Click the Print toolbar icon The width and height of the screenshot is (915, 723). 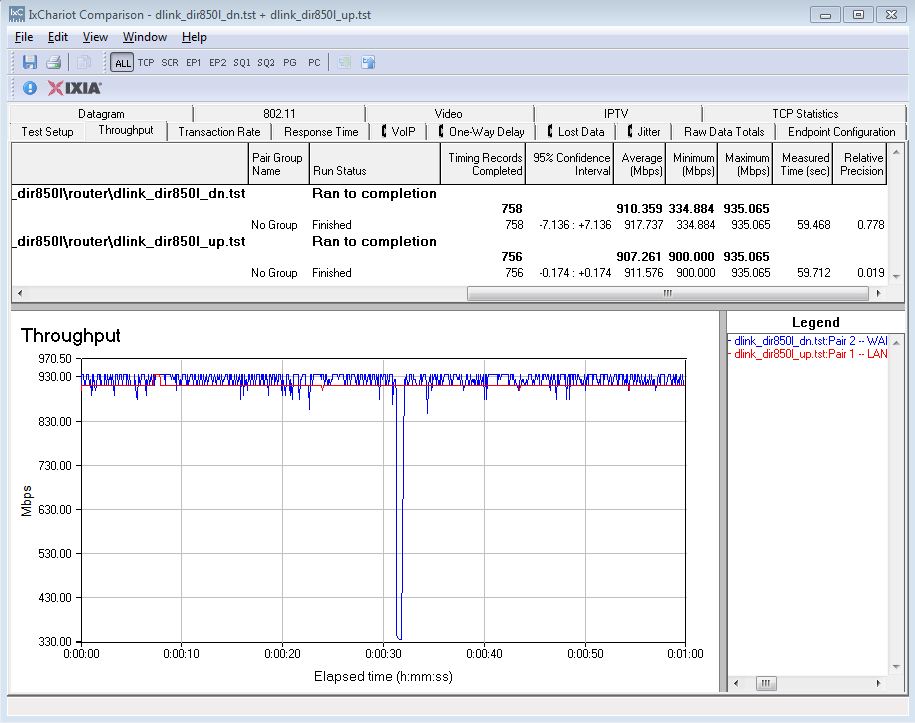tap(54, 62)
